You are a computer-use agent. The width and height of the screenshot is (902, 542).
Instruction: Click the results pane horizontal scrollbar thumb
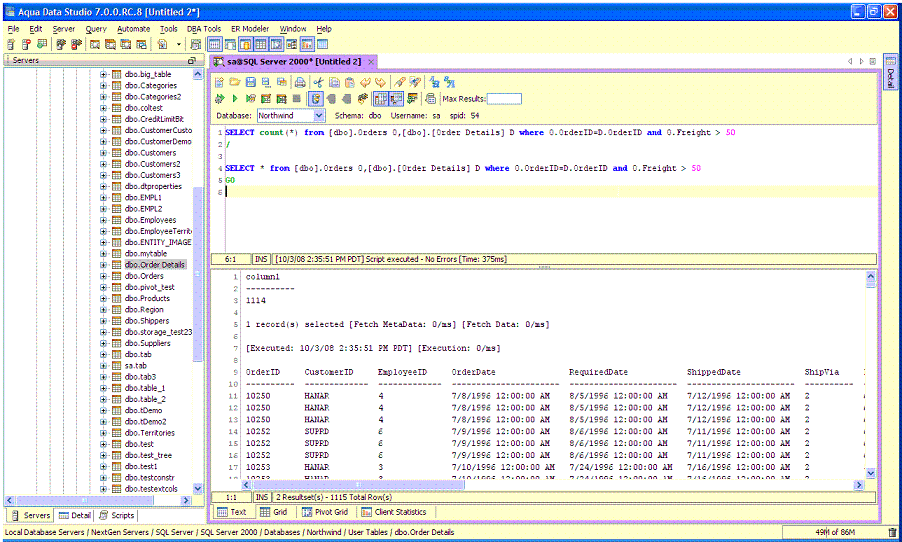point(357,485)
